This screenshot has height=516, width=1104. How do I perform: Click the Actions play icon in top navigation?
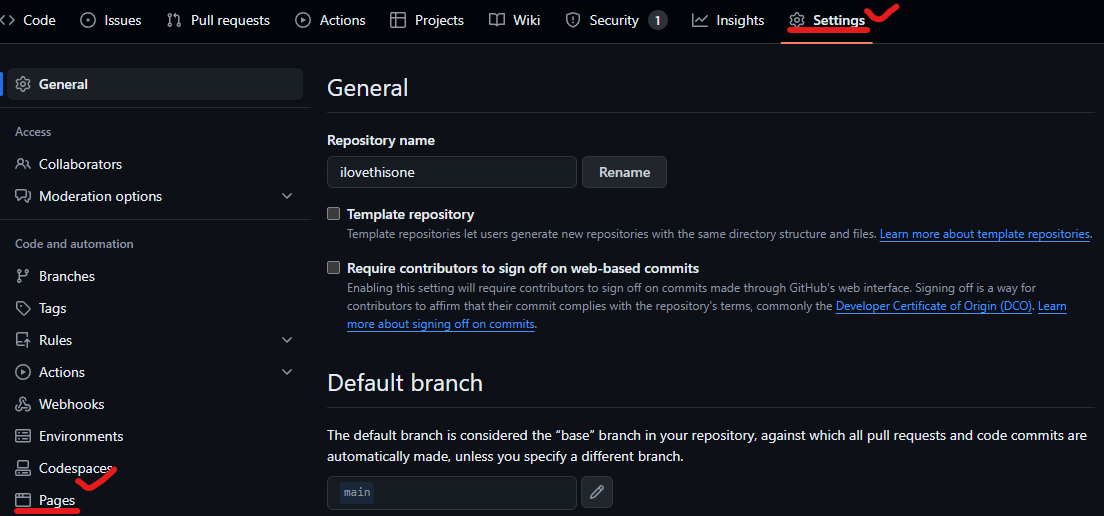click(303, 20)
